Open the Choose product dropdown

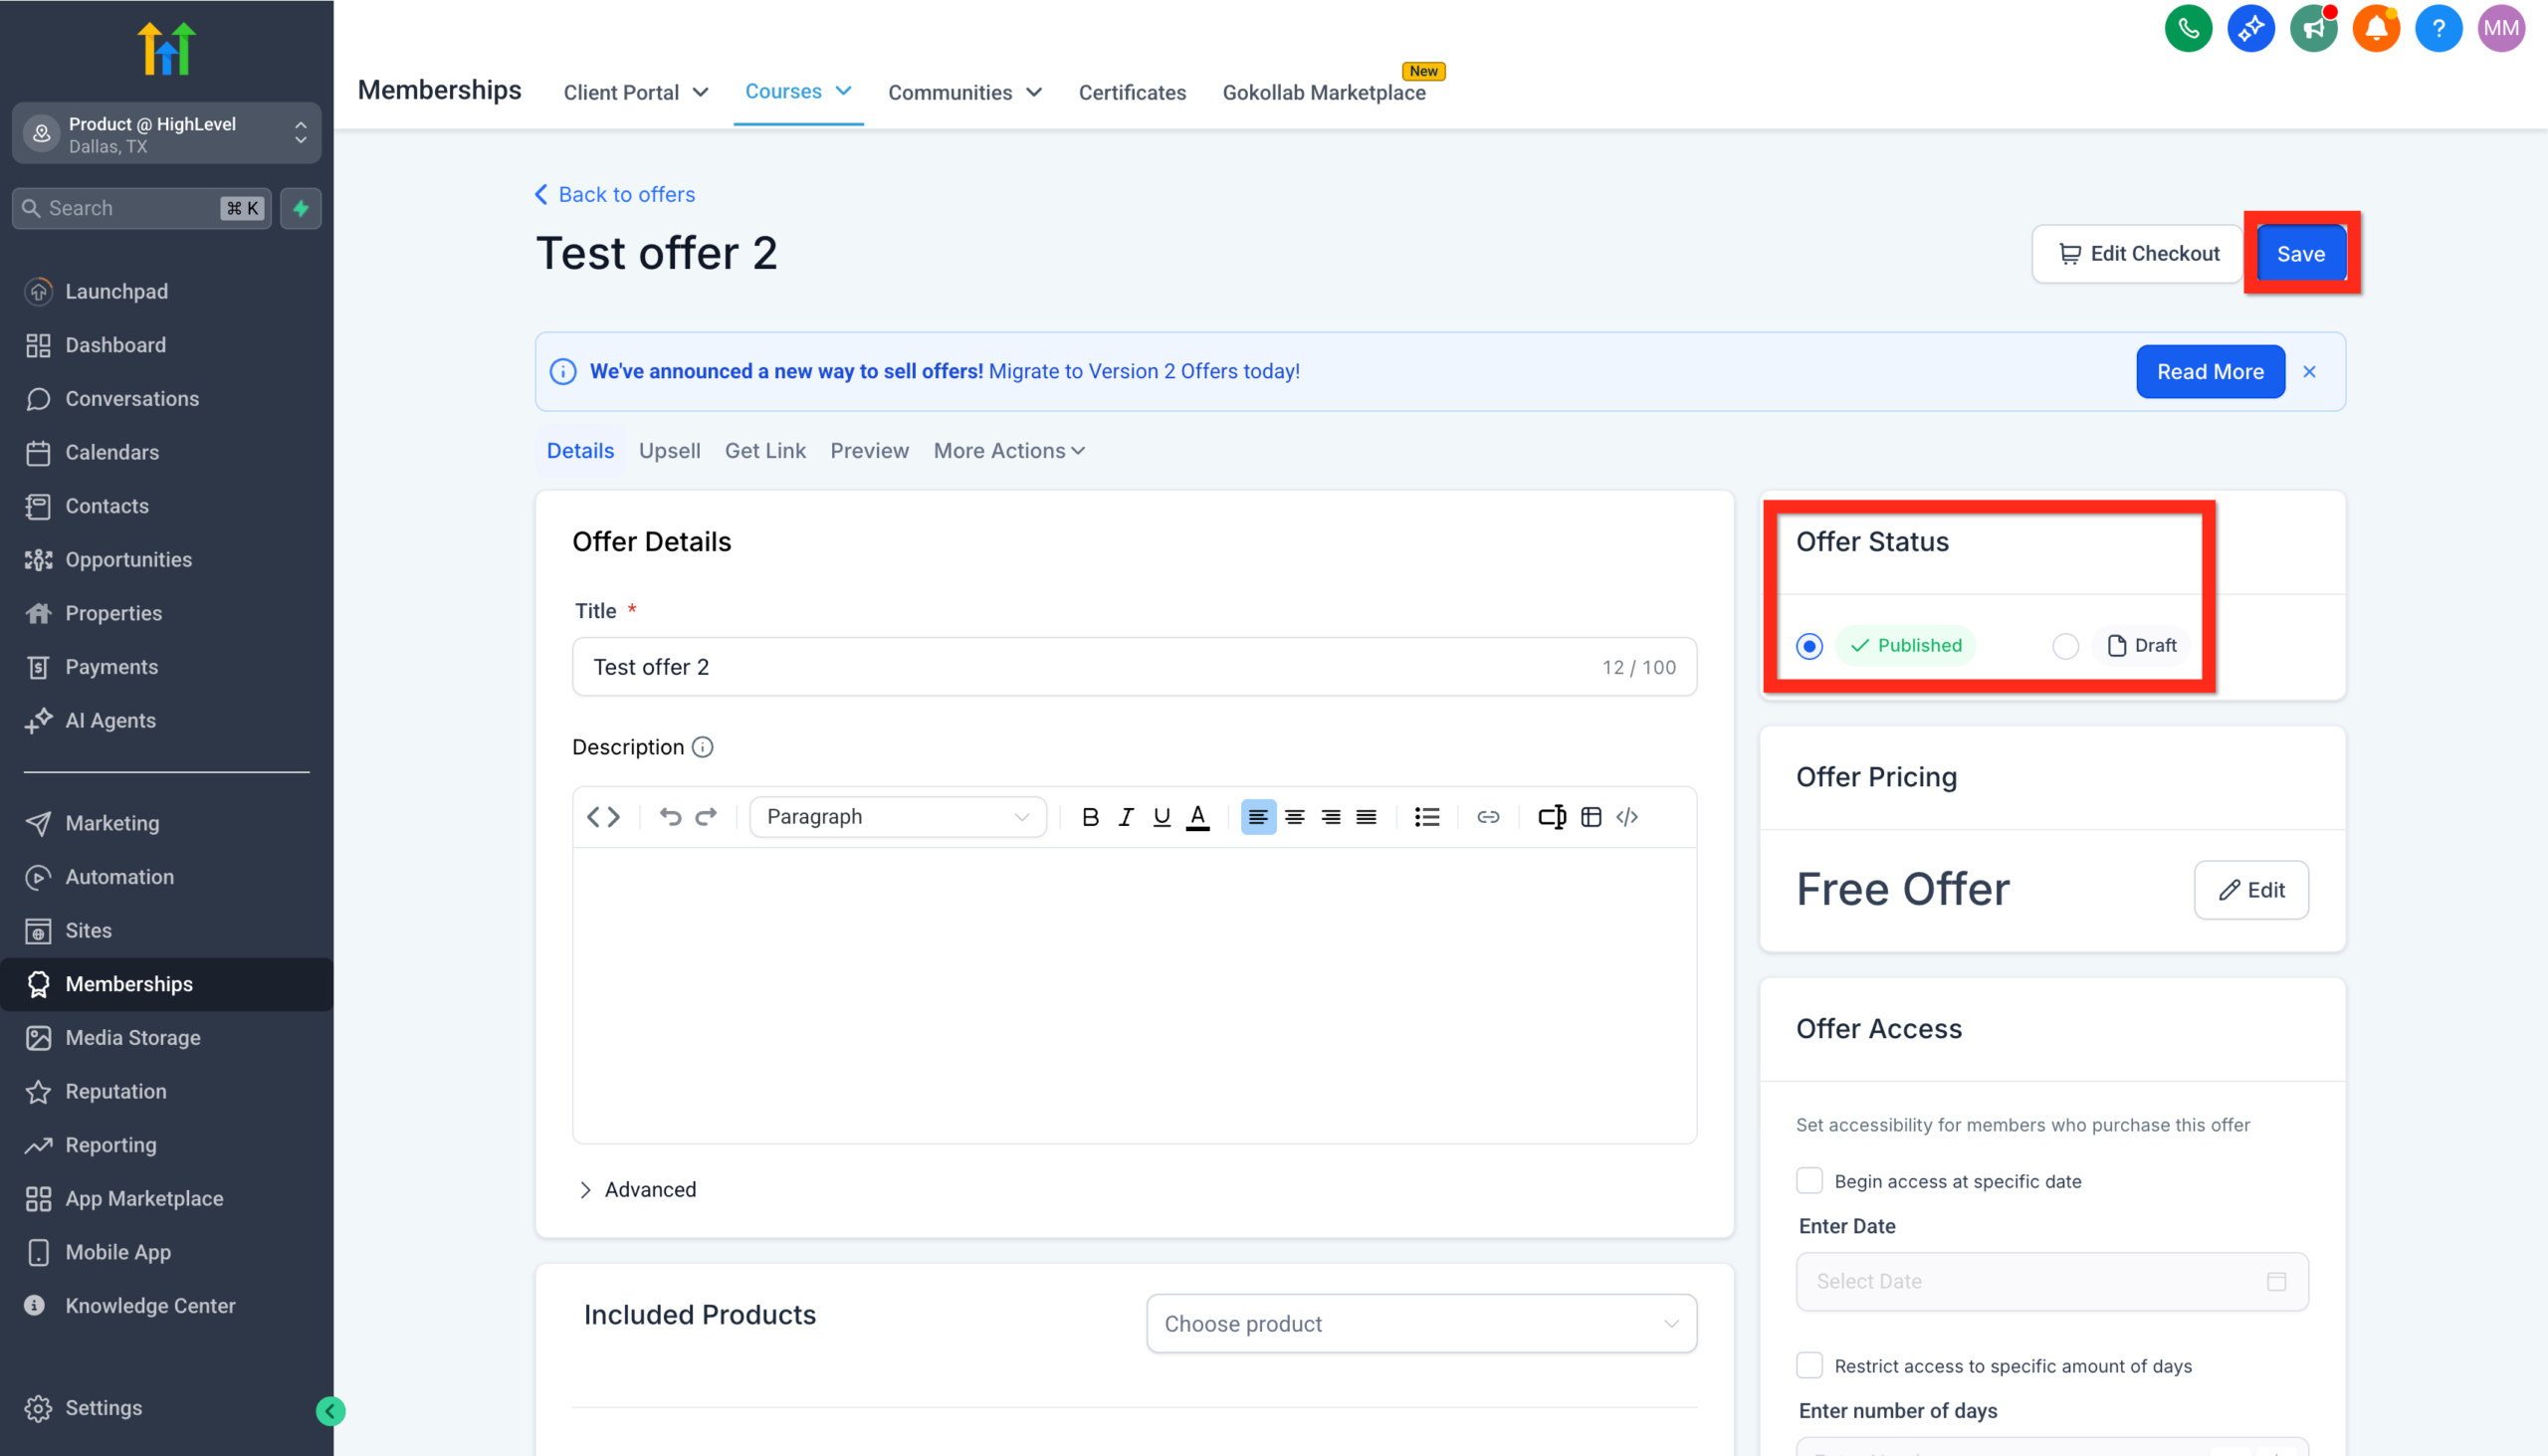tap(1421, 1323)
